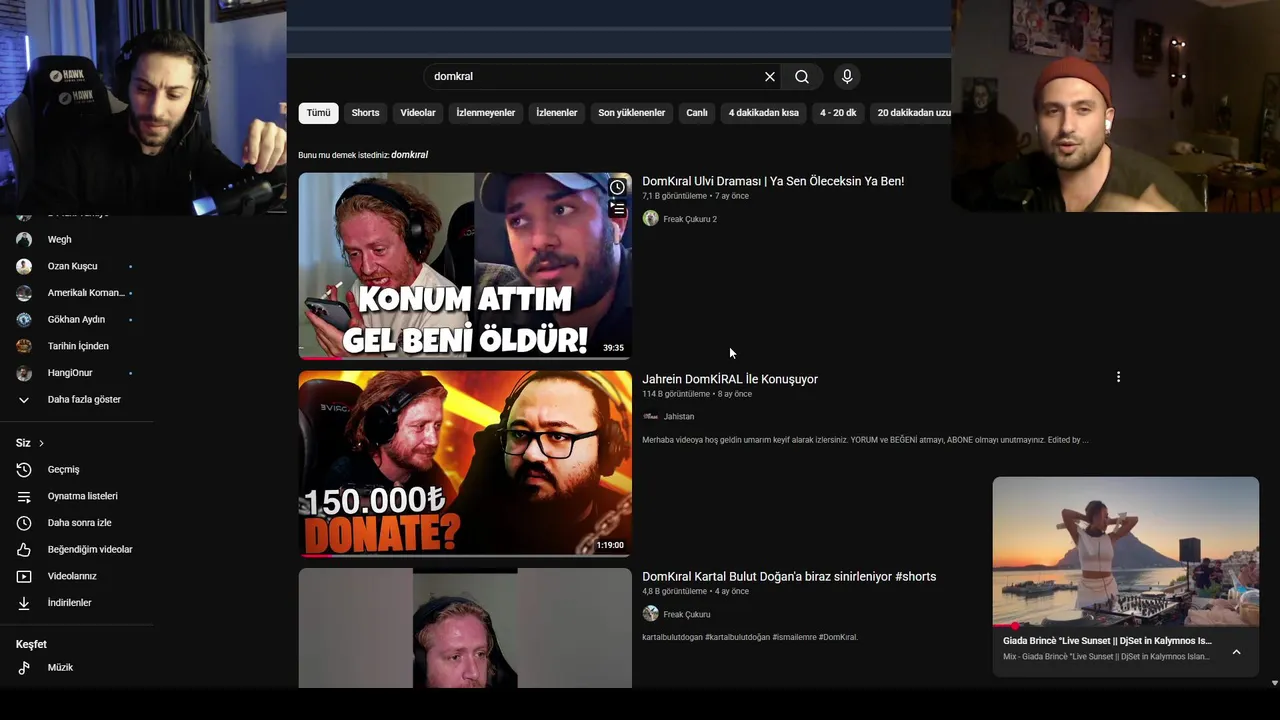Click the HangiOnur channel avatar
This screenshot has height=720, width=1280.
[24, 373]
